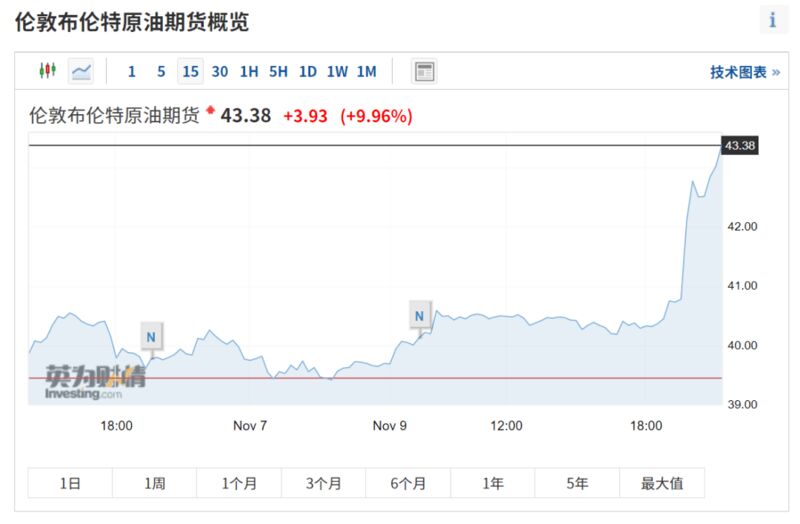The height and width of the screenshot is (524, 800).
Task: Switch to the 1M interval
Action: tap(366, 71)
